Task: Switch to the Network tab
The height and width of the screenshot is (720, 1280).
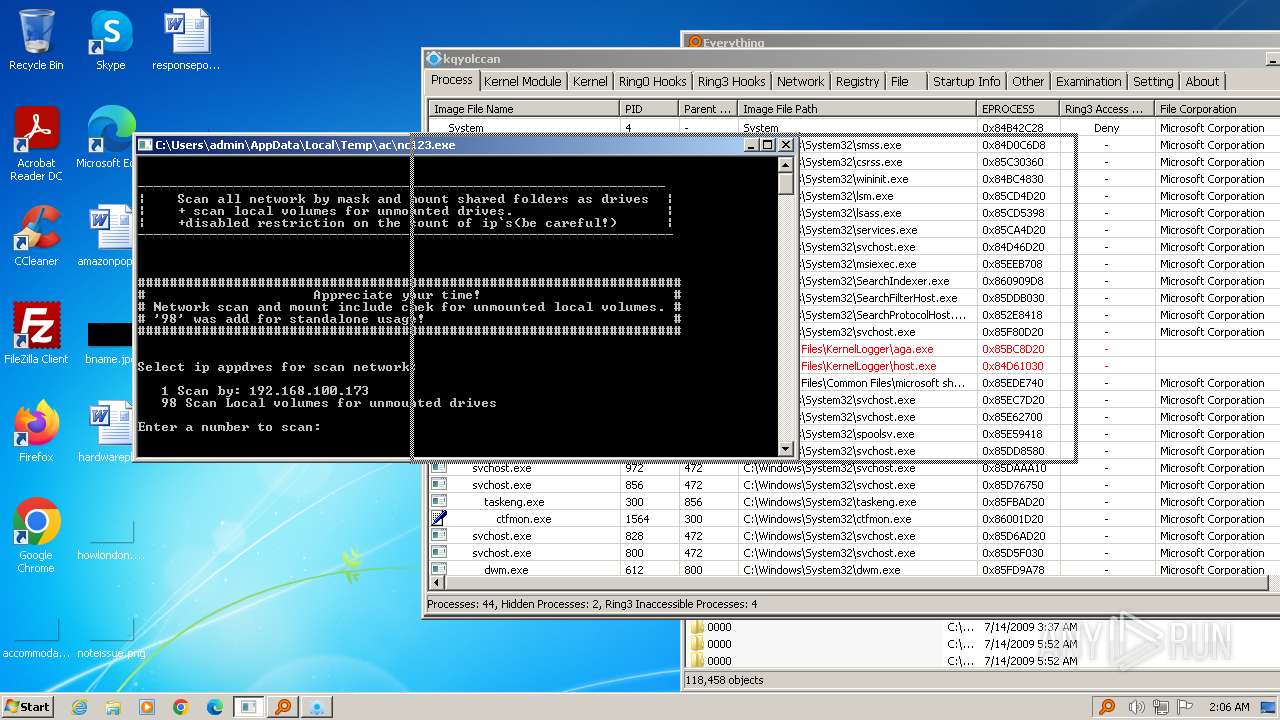Action: (800, 82)
